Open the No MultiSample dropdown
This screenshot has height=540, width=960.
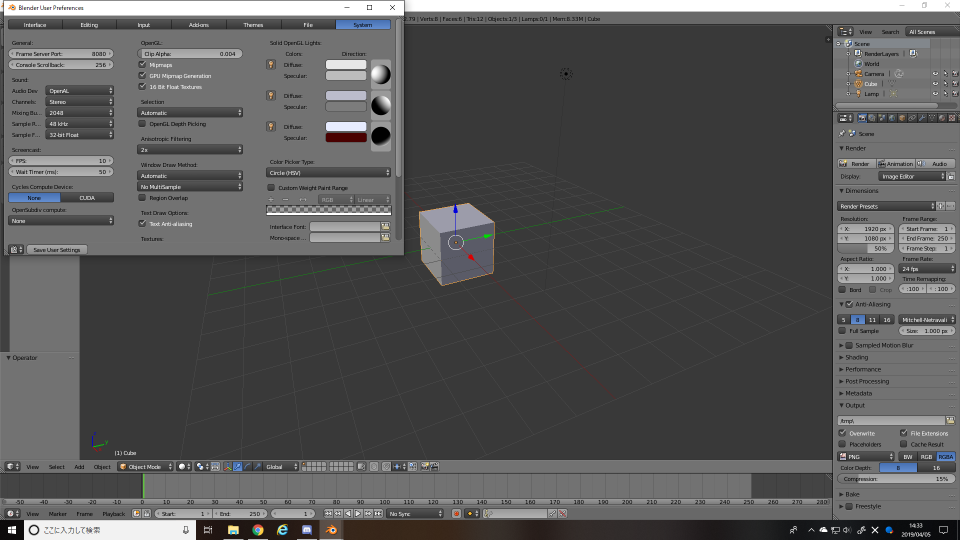[190, 187]
